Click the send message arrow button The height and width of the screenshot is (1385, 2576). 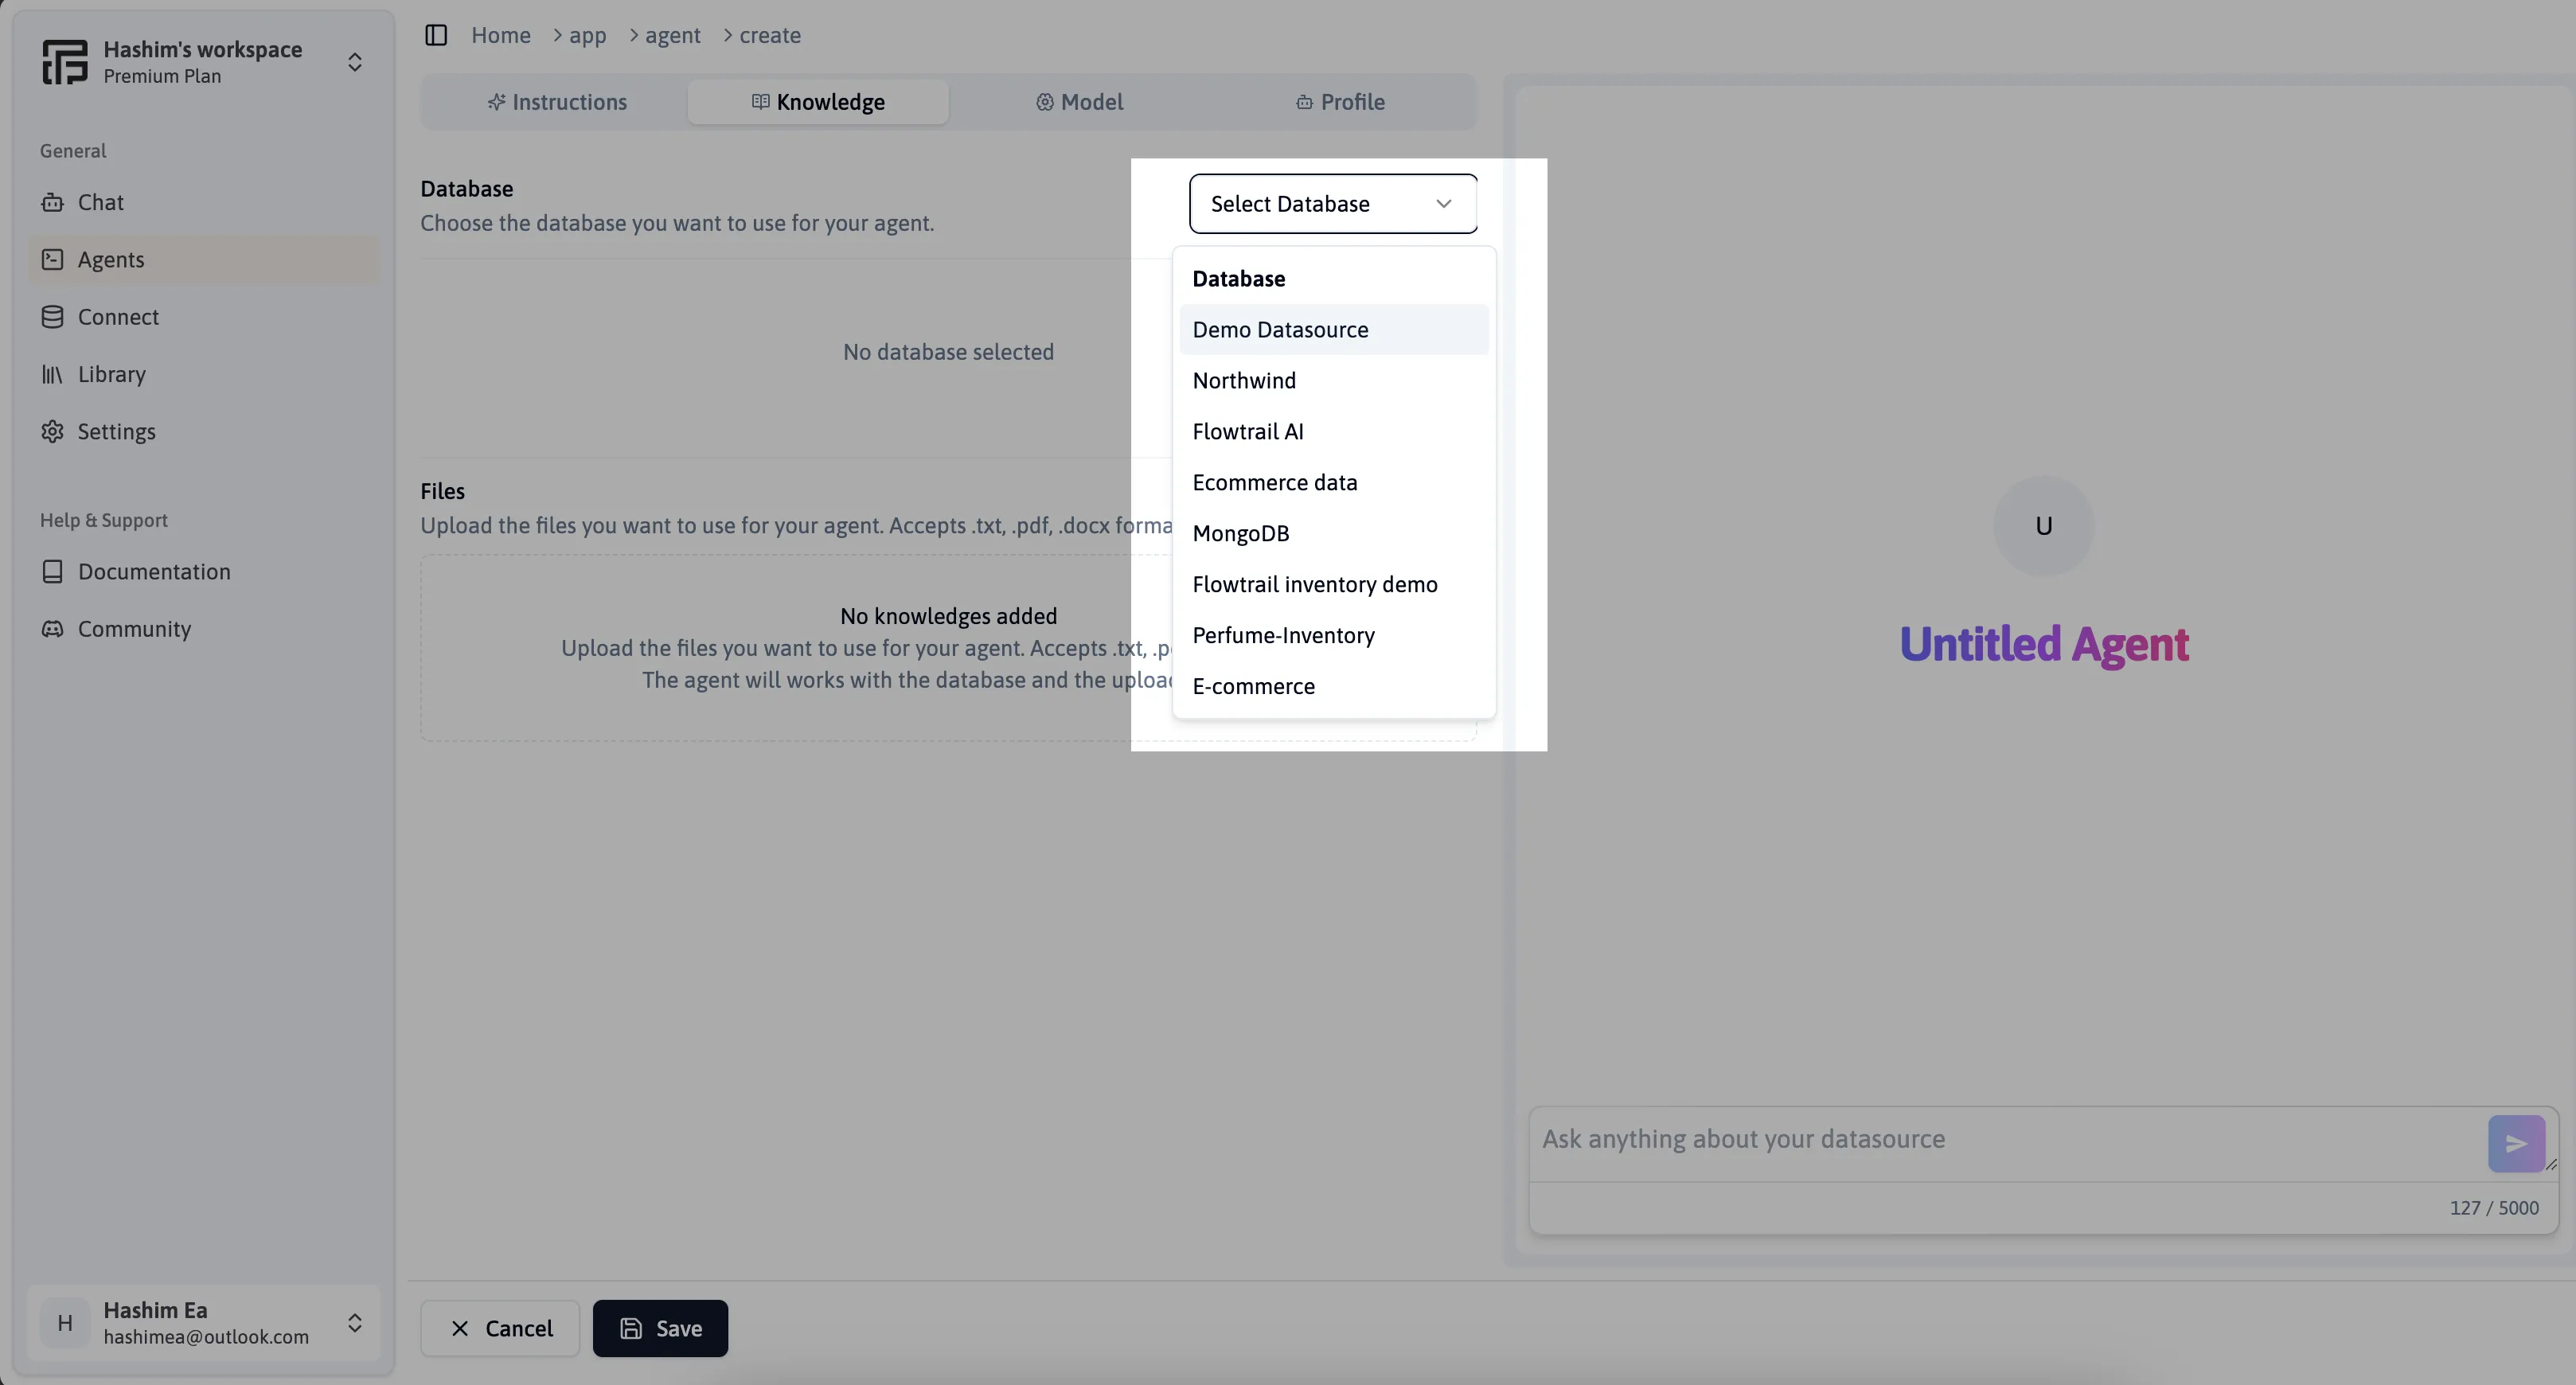point(2518,1143)
